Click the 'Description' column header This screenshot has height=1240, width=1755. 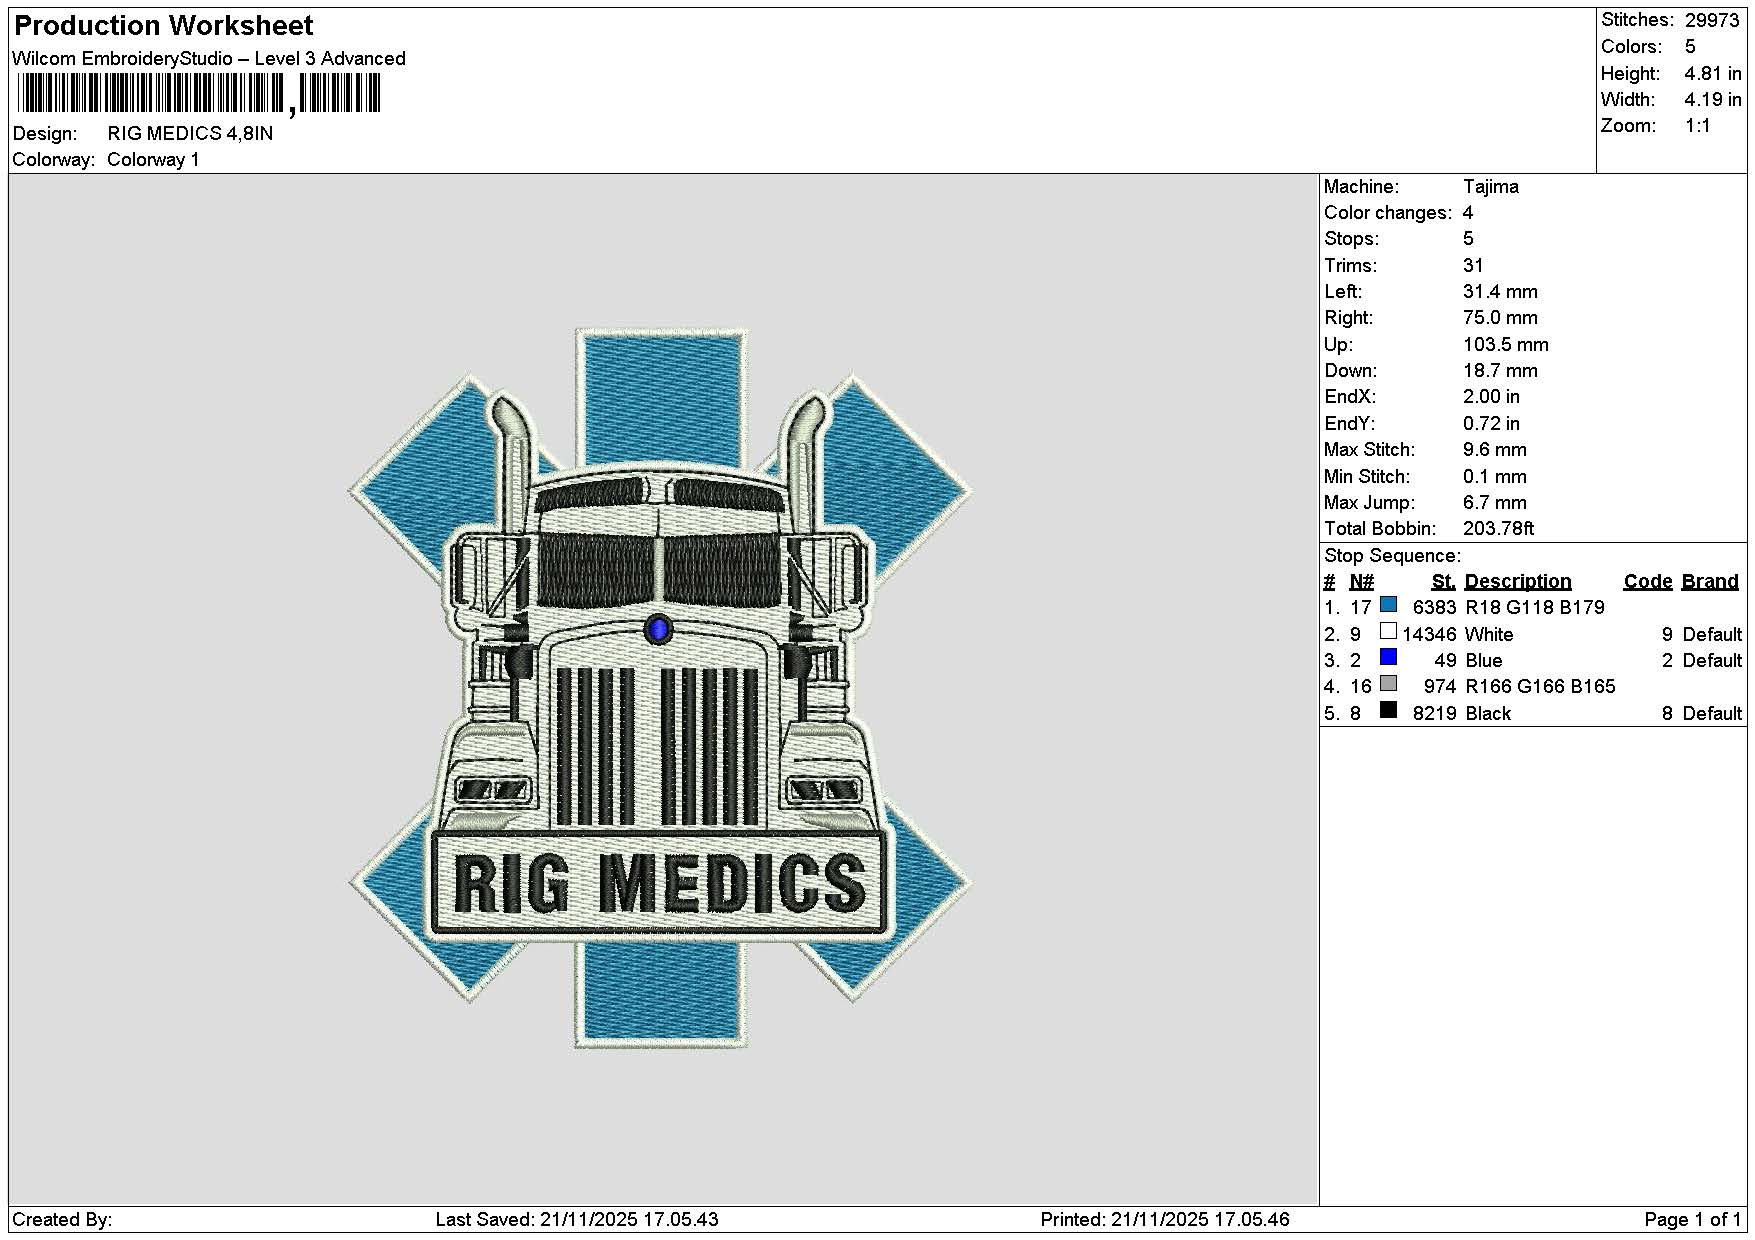point(1518,581)
